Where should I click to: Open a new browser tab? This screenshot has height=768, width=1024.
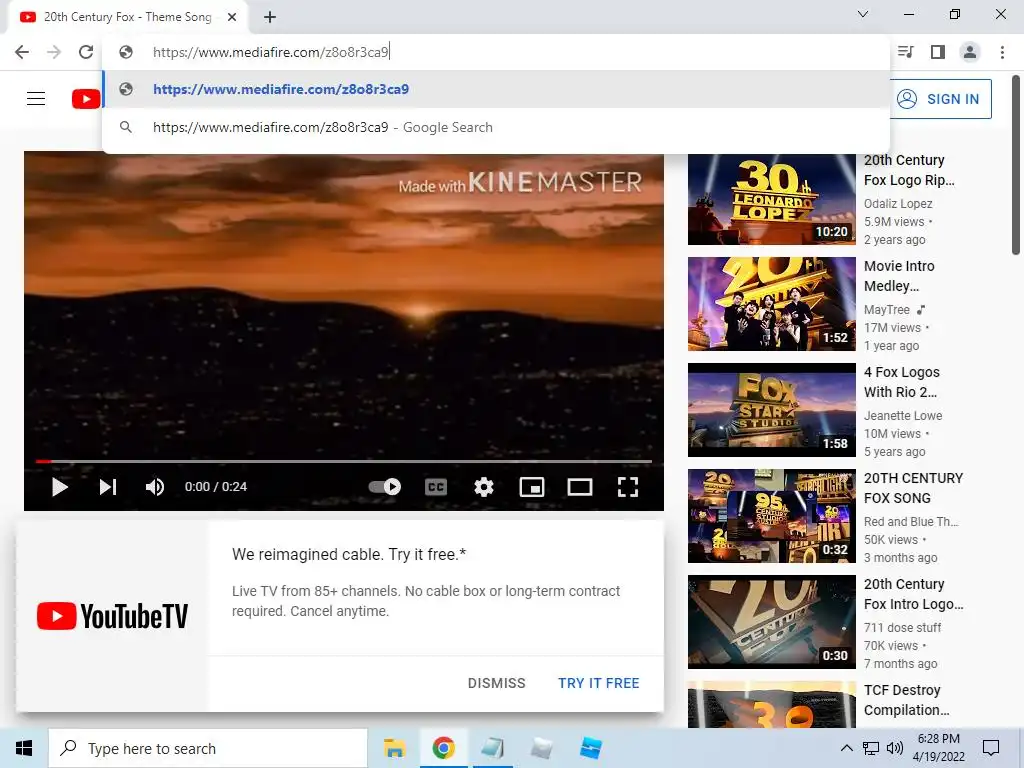270,17
